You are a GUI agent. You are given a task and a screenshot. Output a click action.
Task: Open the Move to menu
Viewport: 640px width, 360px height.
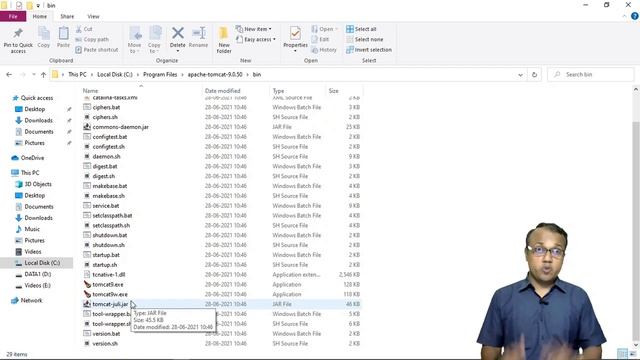point(134,40)
